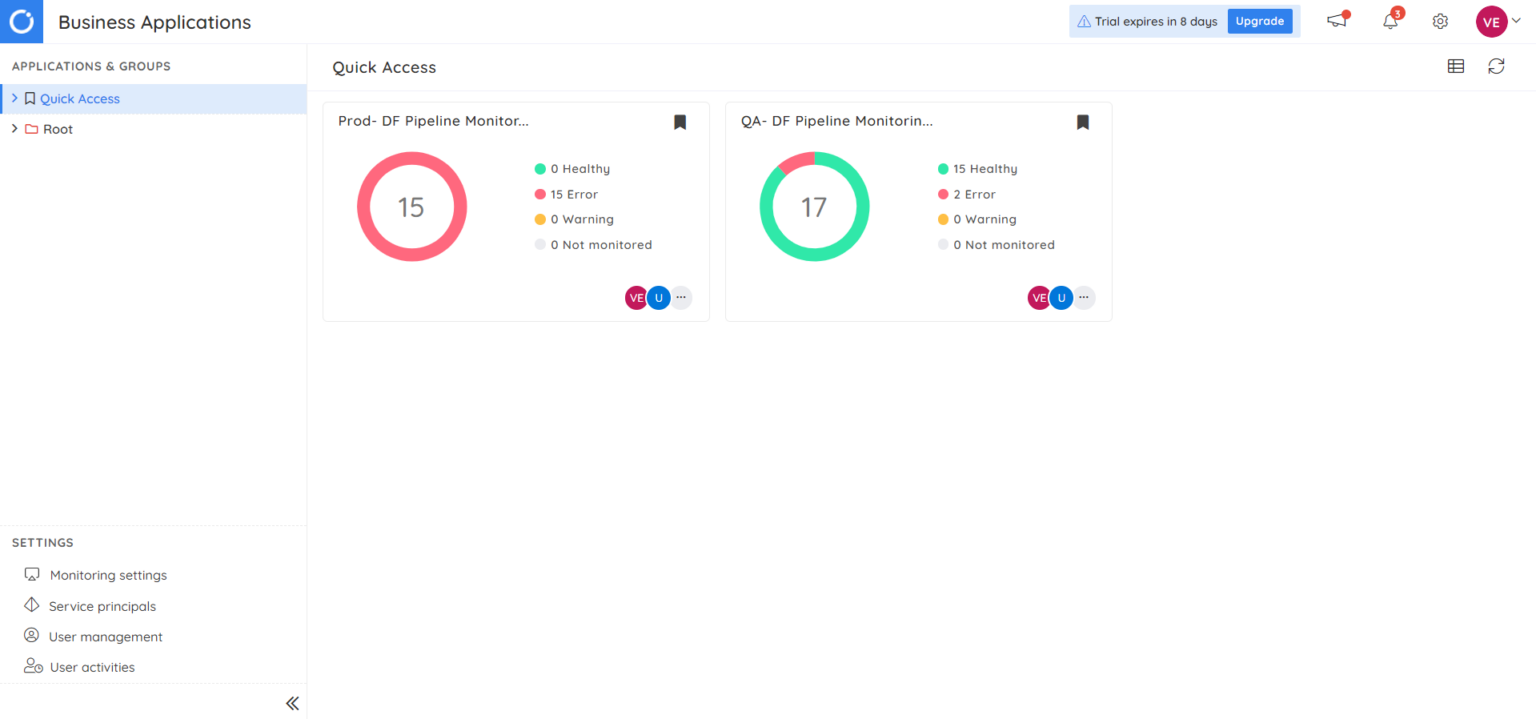Viewport: 1536px width, 719px height.
Task: Click the Business Applications logo icon
Action: tap(21, 21)
